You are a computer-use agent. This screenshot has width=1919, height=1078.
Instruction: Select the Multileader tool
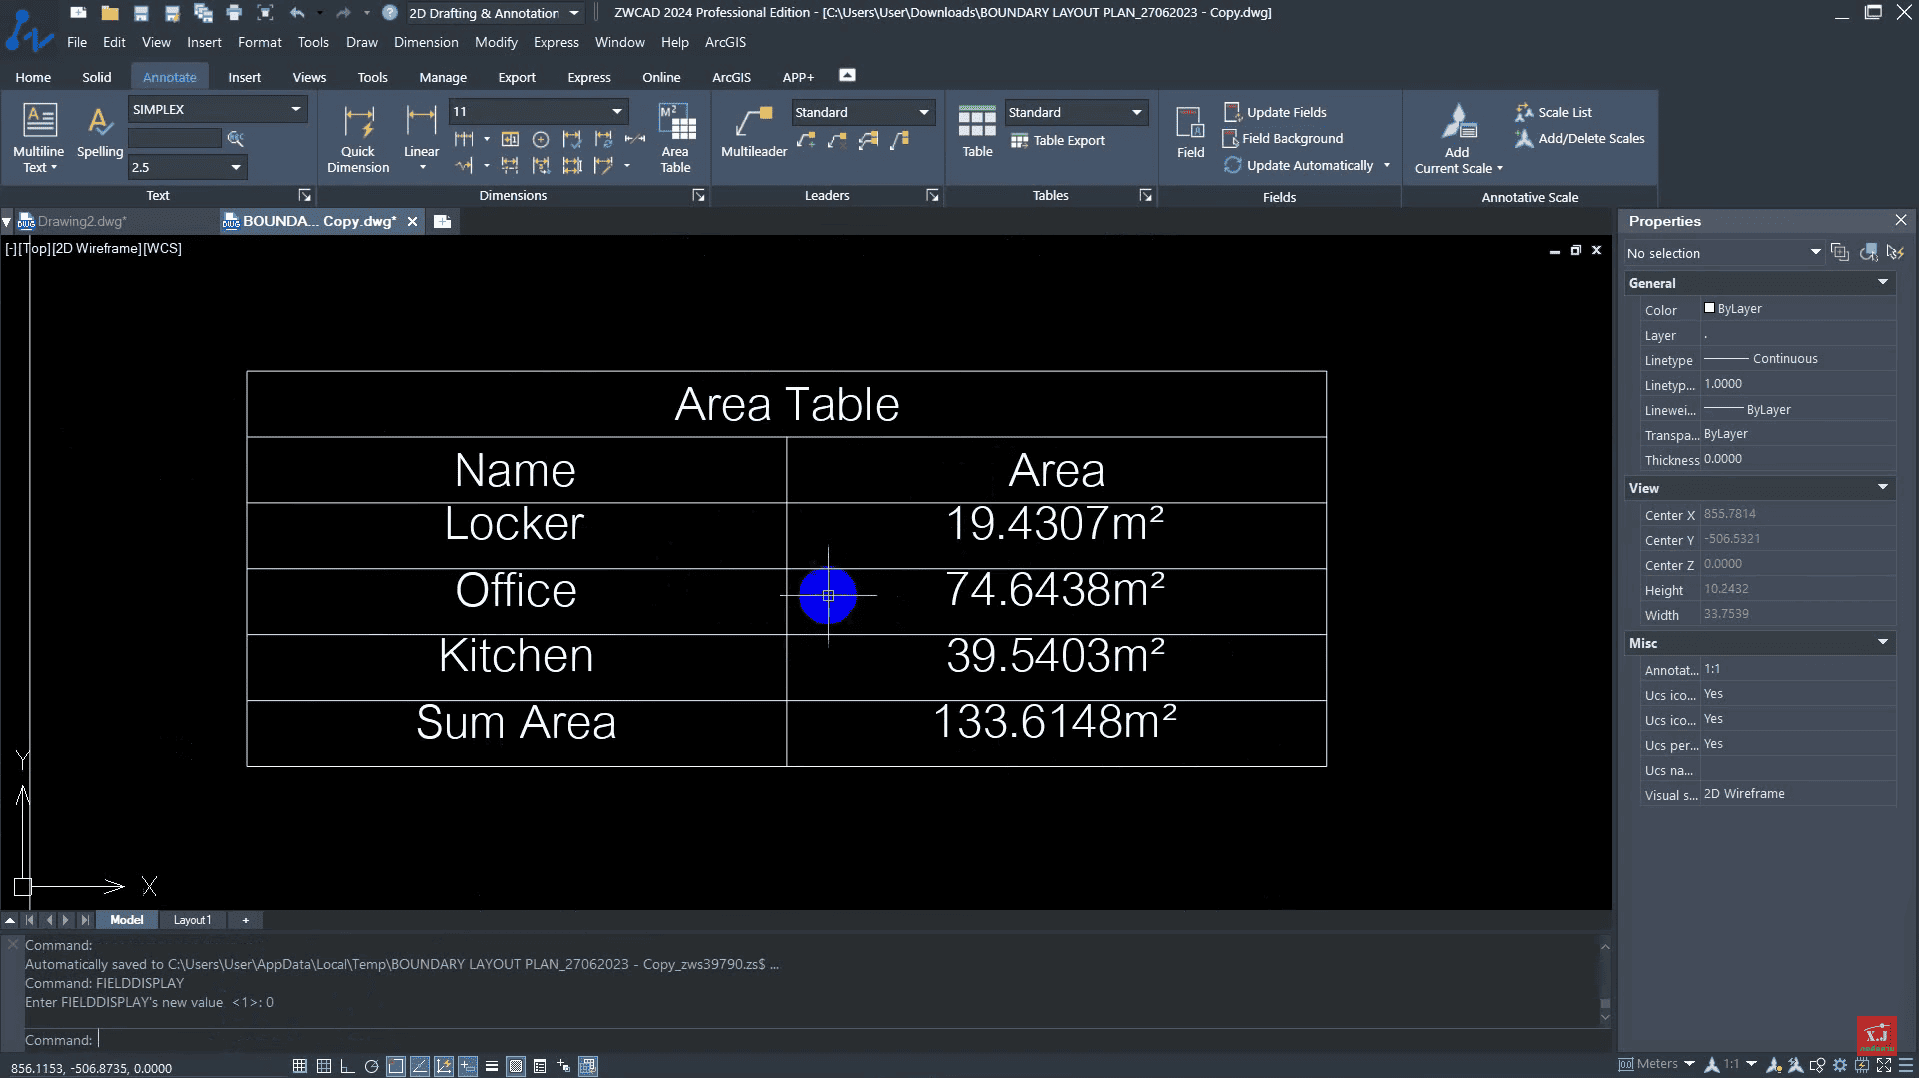(754, 131)
